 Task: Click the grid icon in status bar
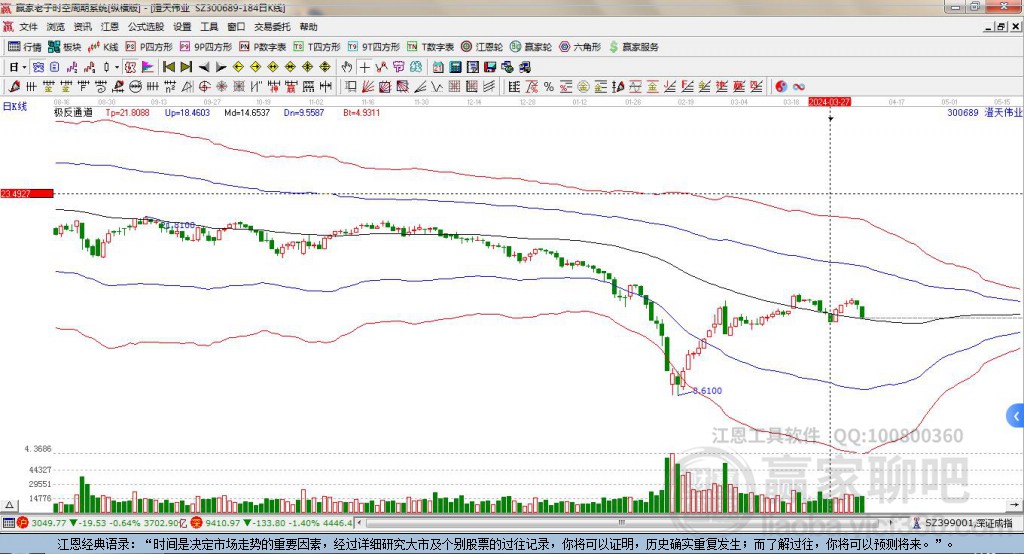point(8,523)
